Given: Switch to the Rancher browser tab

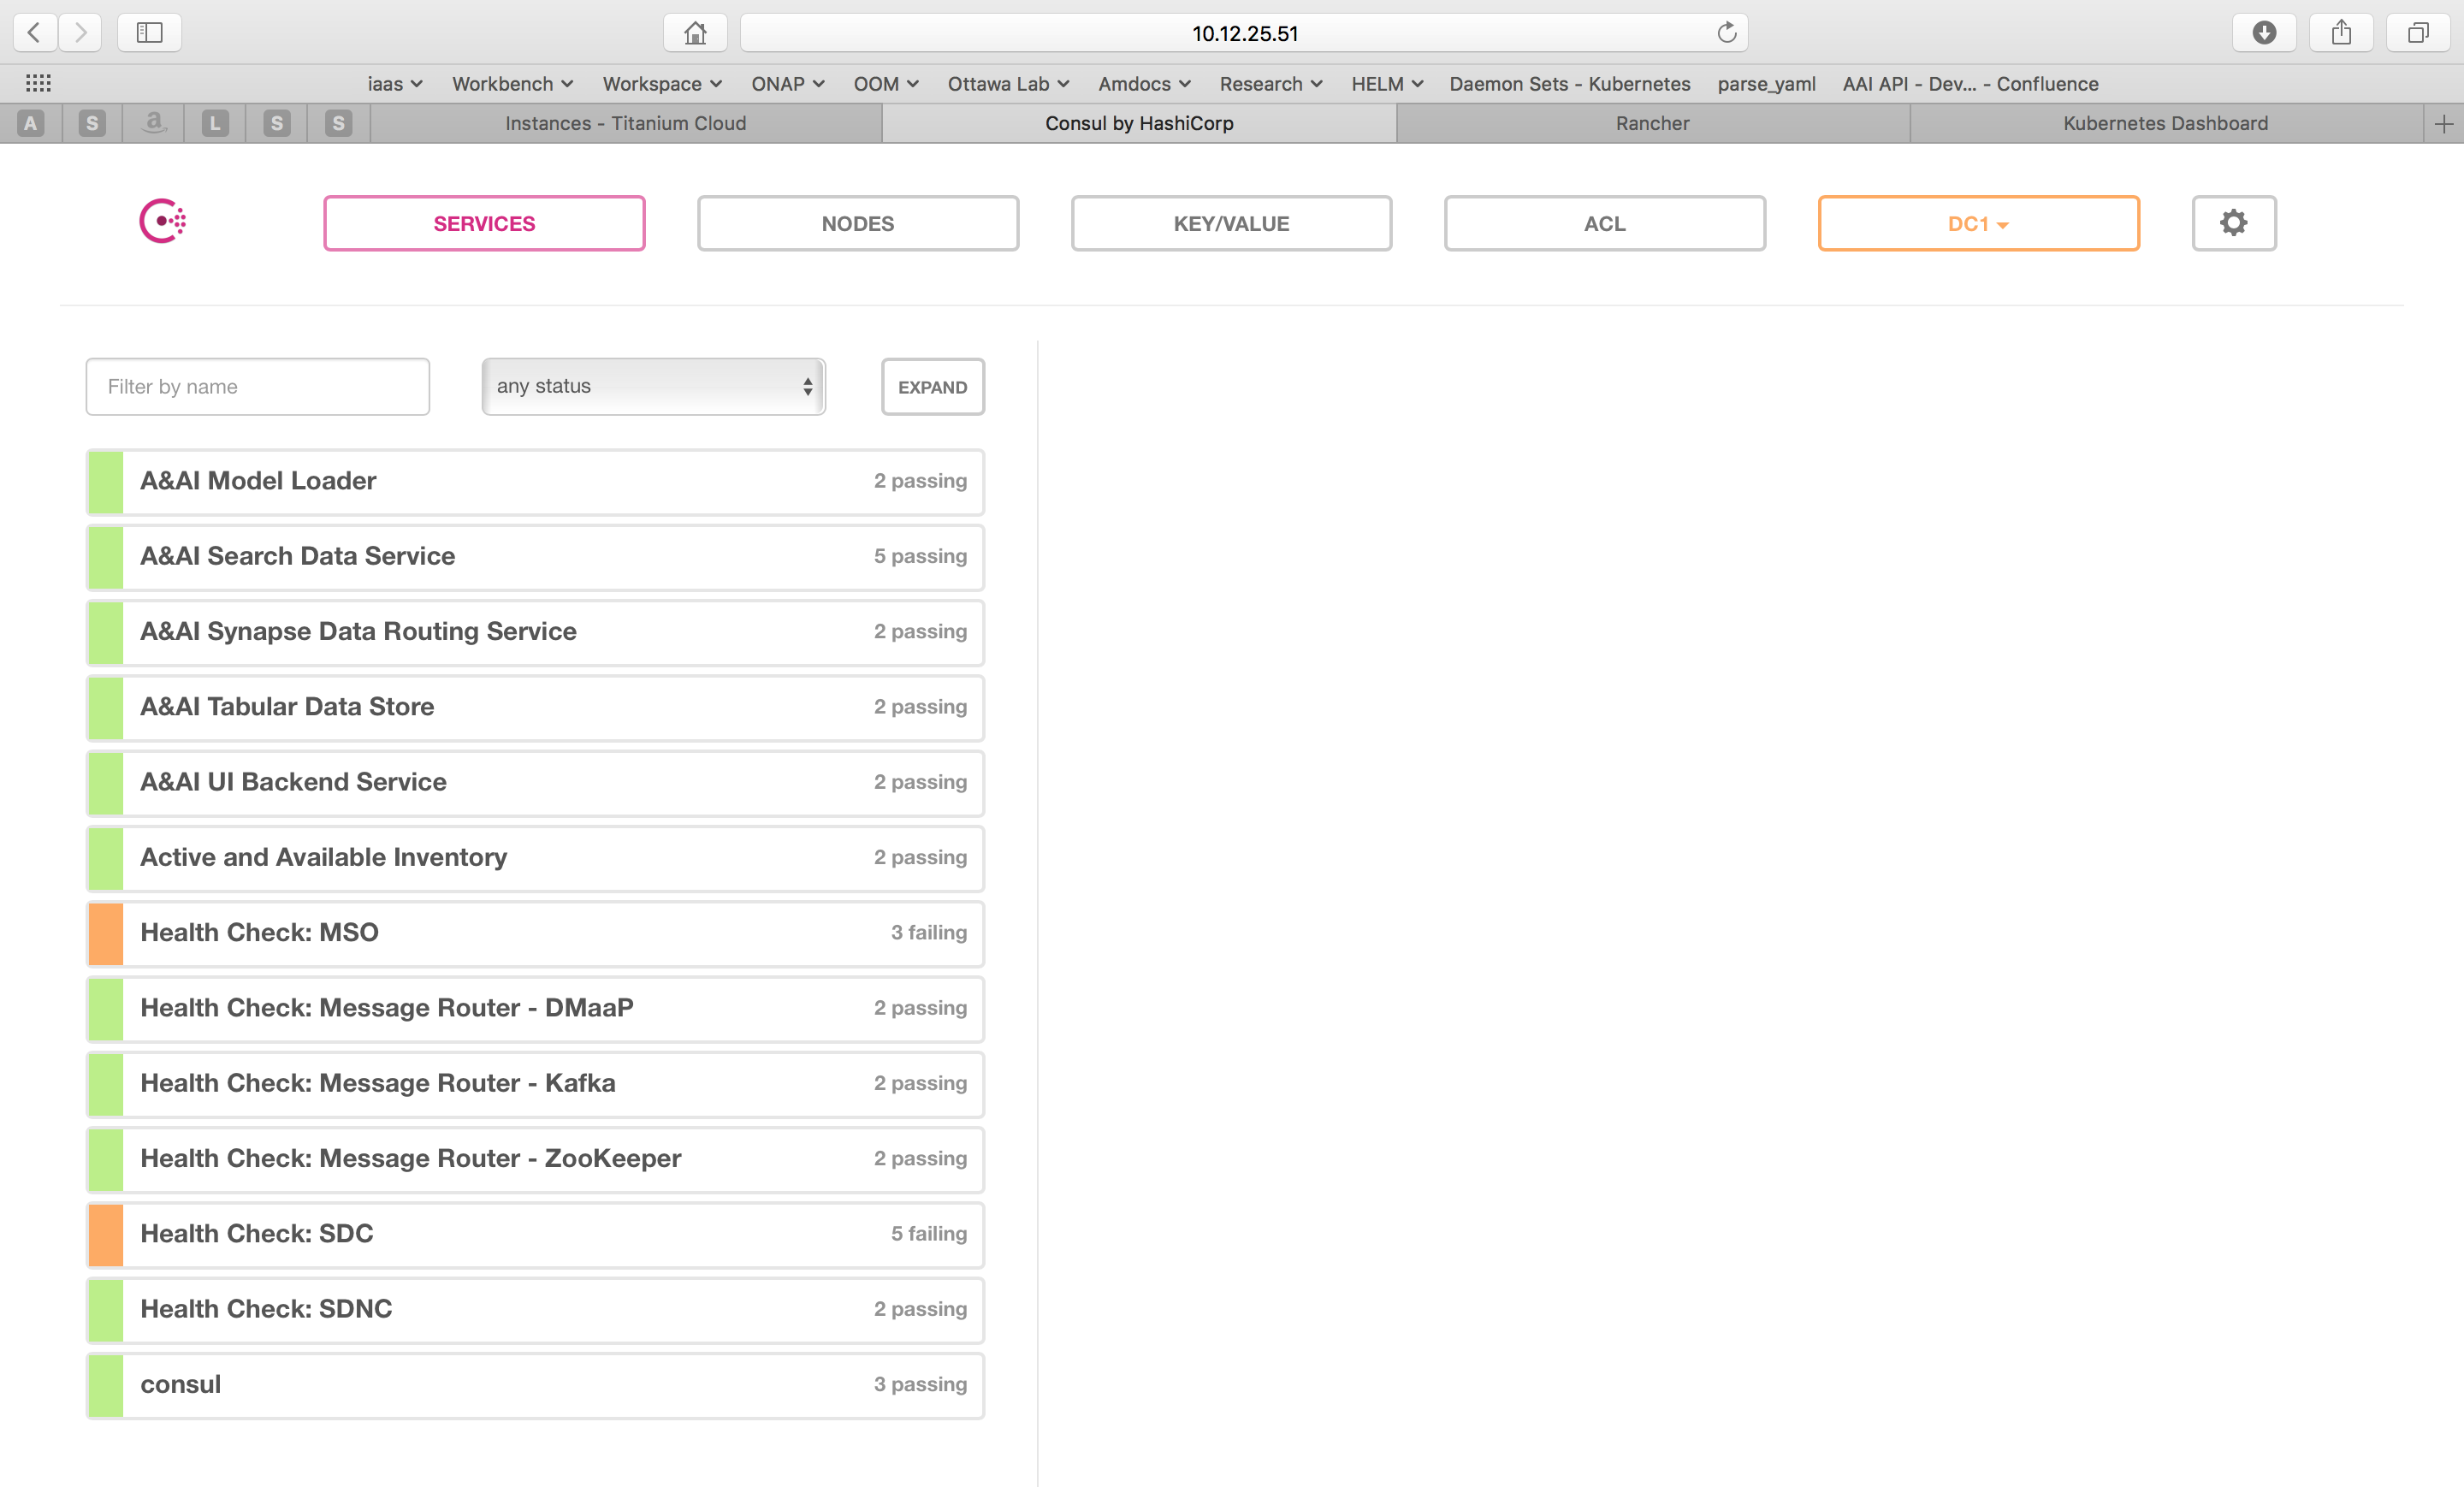Looking at the screenshot, I should click(1652, 123).
